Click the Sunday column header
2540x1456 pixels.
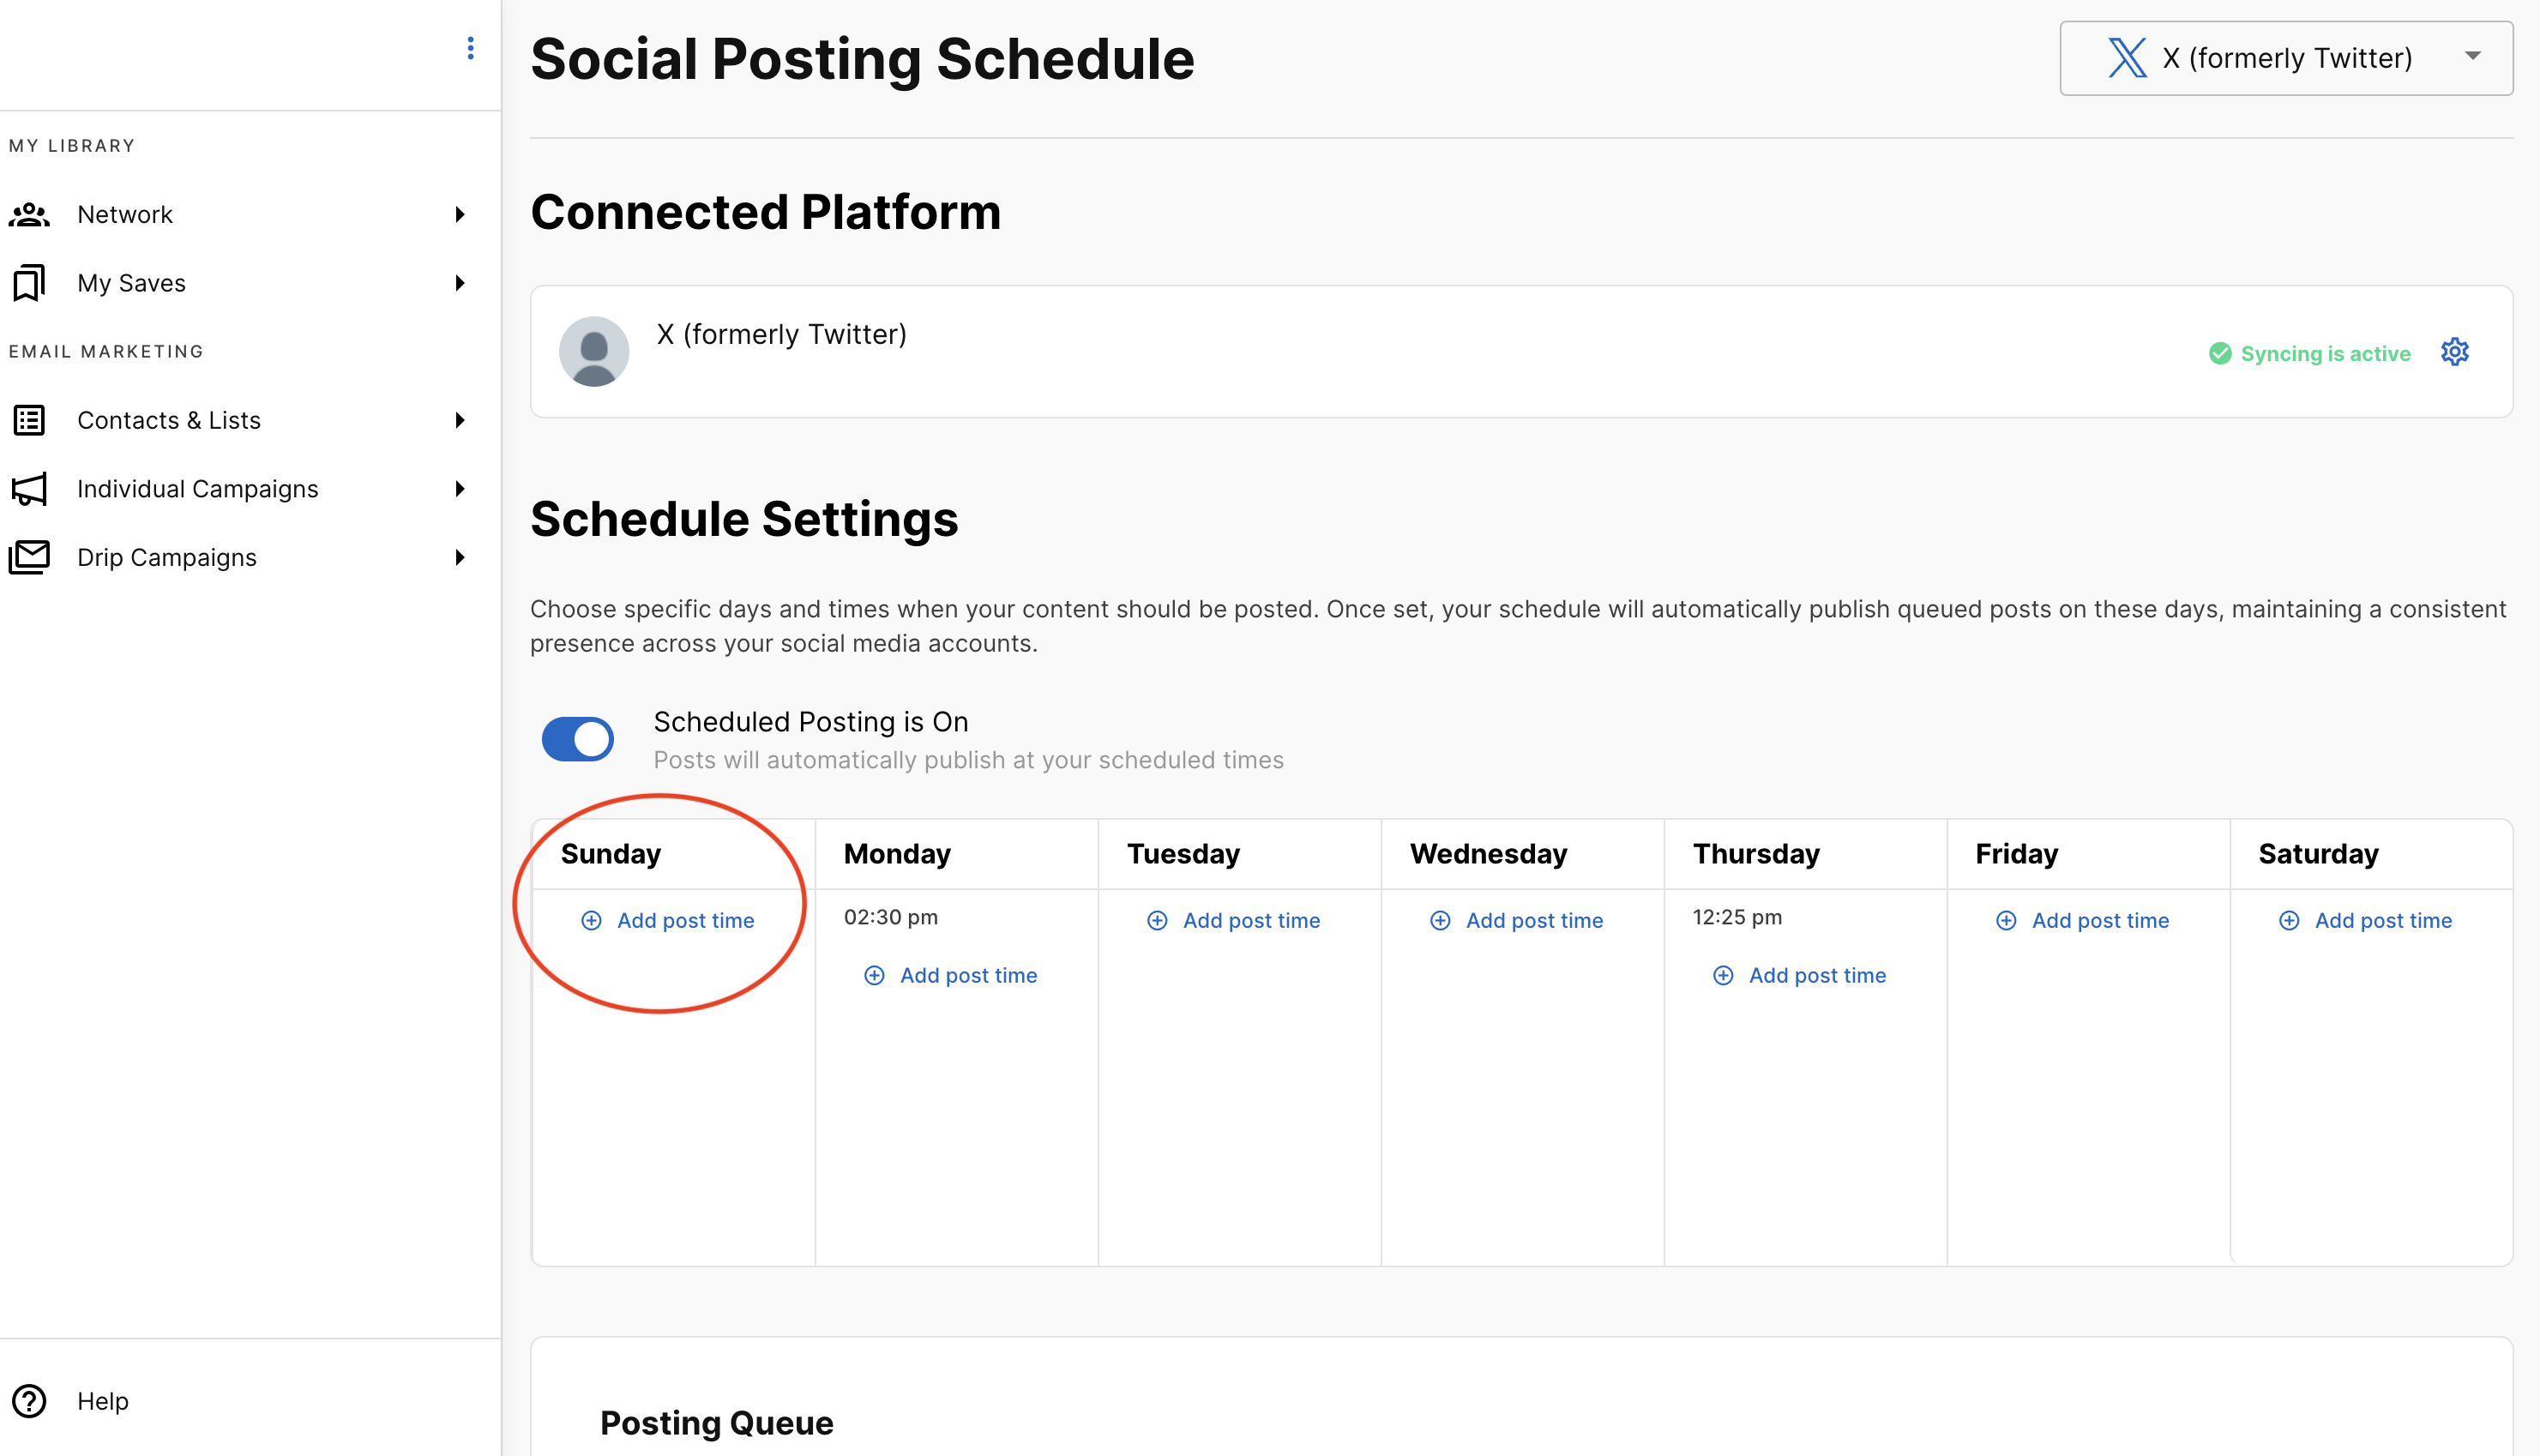611,853
